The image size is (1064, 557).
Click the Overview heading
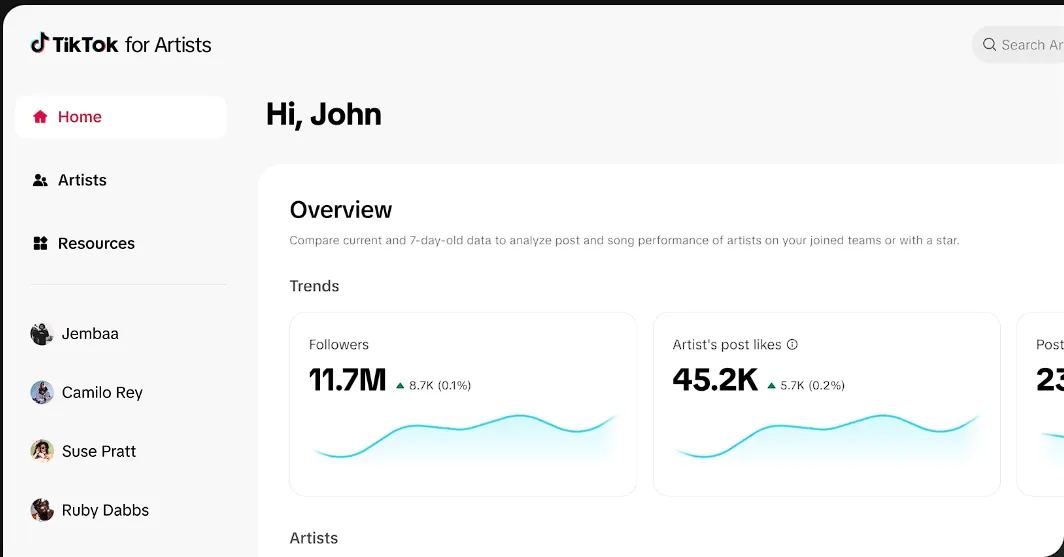point(341,210)
